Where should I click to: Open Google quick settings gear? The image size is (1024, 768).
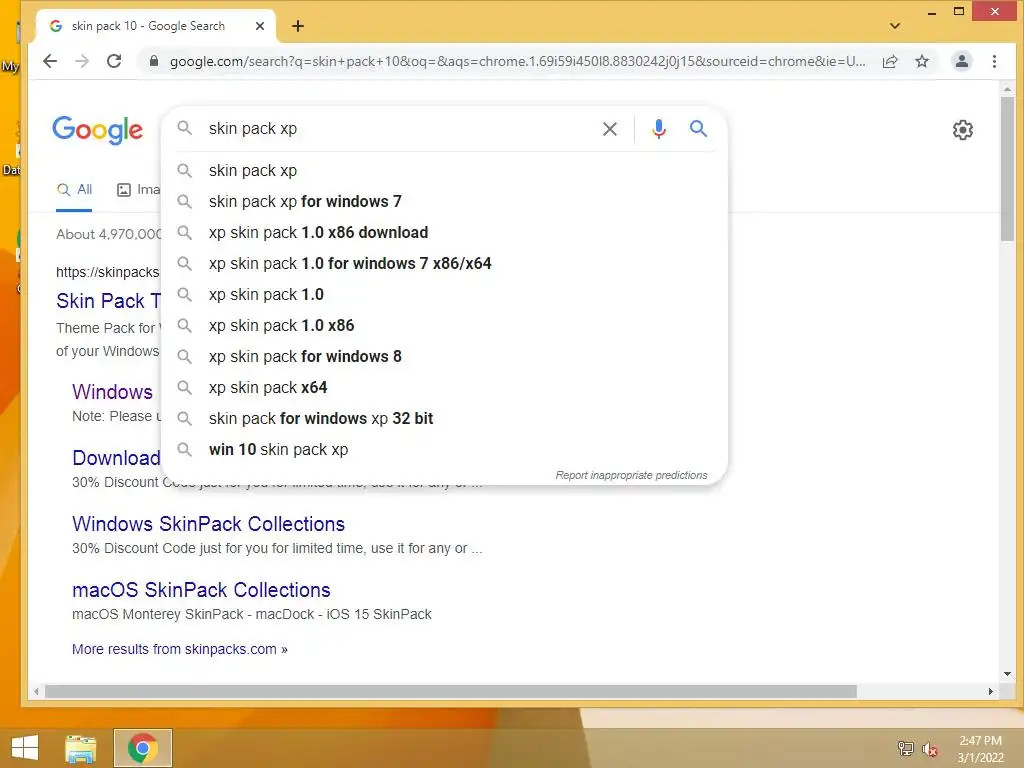point(962,130)
